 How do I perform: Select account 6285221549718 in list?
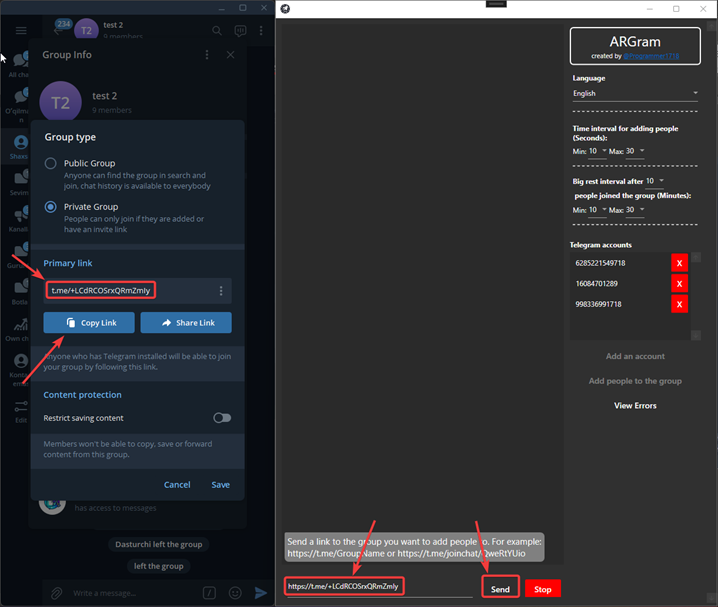[600, 263]
